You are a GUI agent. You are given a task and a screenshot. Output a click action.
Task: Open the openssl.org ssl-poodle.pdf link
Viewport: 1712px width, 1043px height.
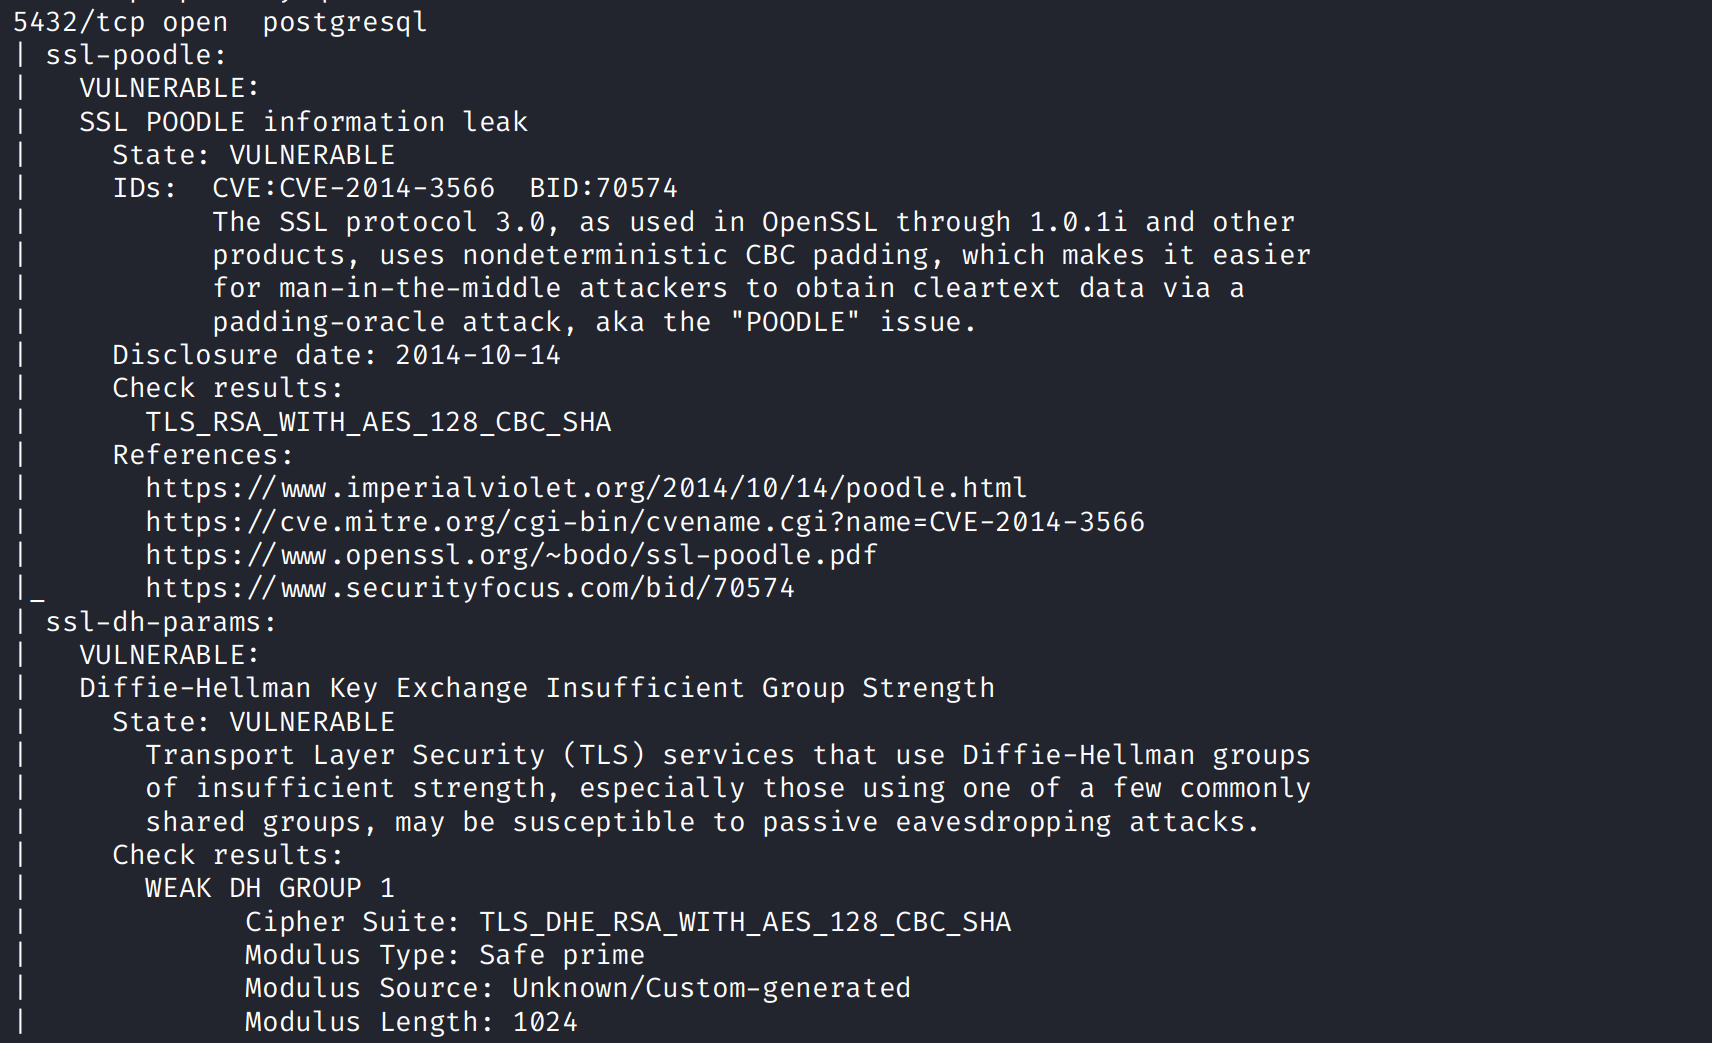tap(510, 555)
